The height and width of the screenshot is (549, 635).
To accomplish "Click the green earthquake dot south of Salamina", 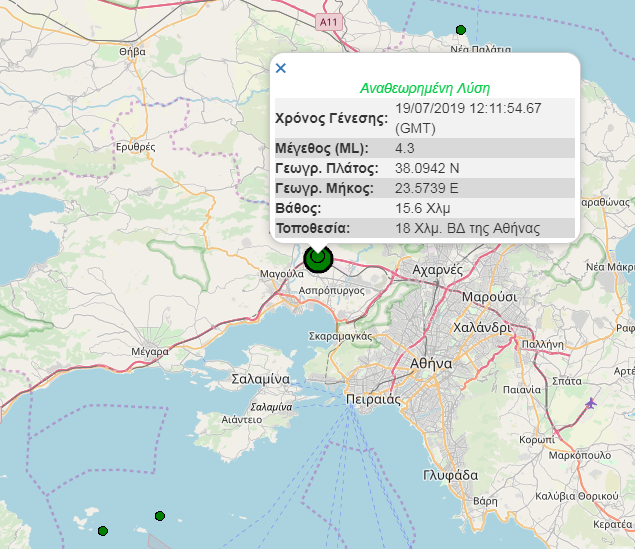I will pos(160,516).
